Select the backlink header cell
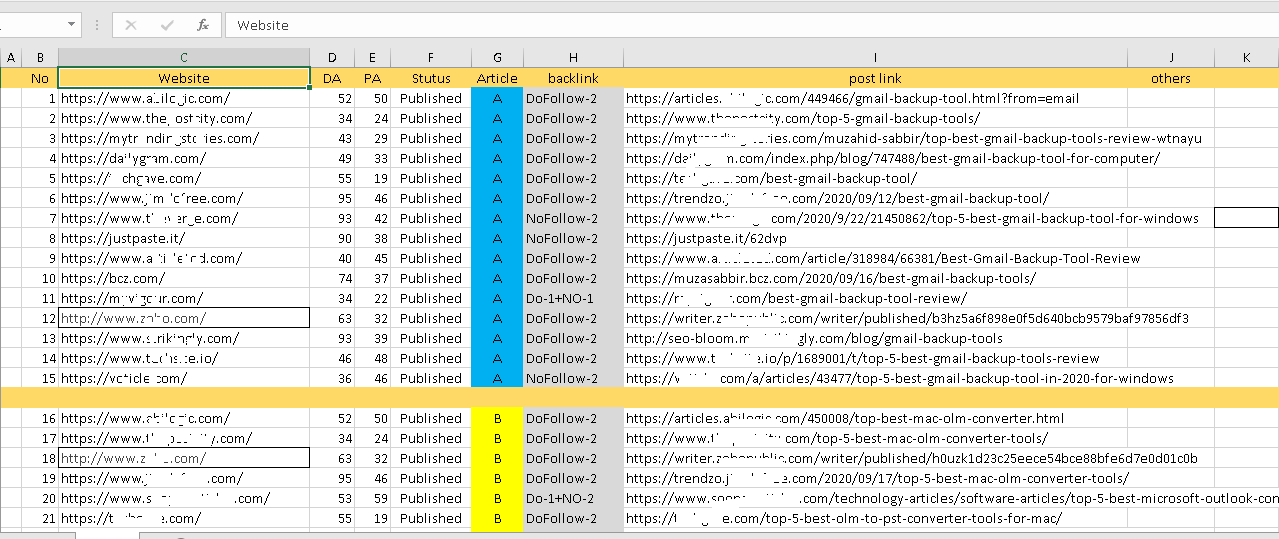The width and height of the screenshot is (1279, 539). point(573,78)
